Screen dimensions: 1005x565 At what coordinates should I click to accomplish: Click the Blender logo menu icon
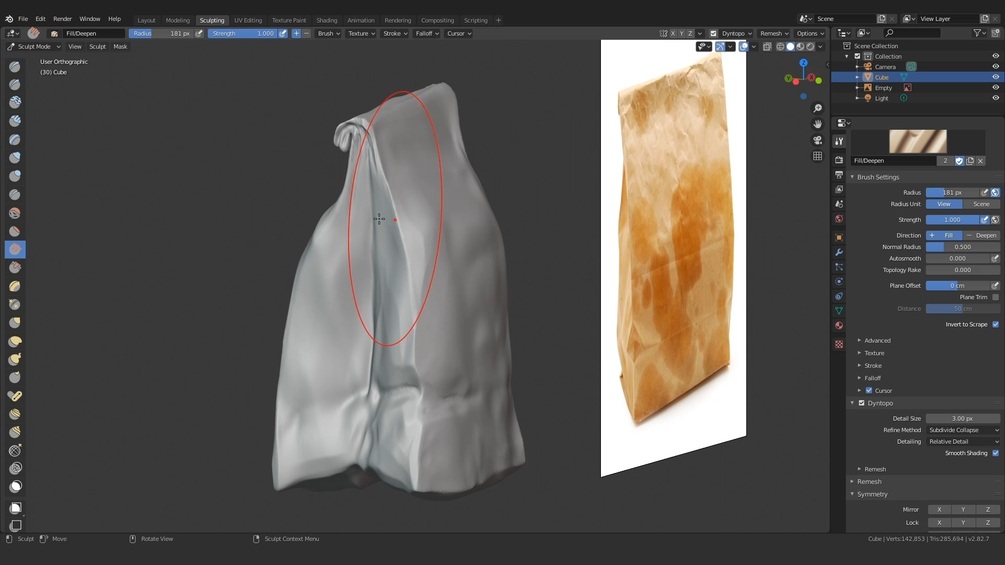pyautogui.click(x=9, y=19)
